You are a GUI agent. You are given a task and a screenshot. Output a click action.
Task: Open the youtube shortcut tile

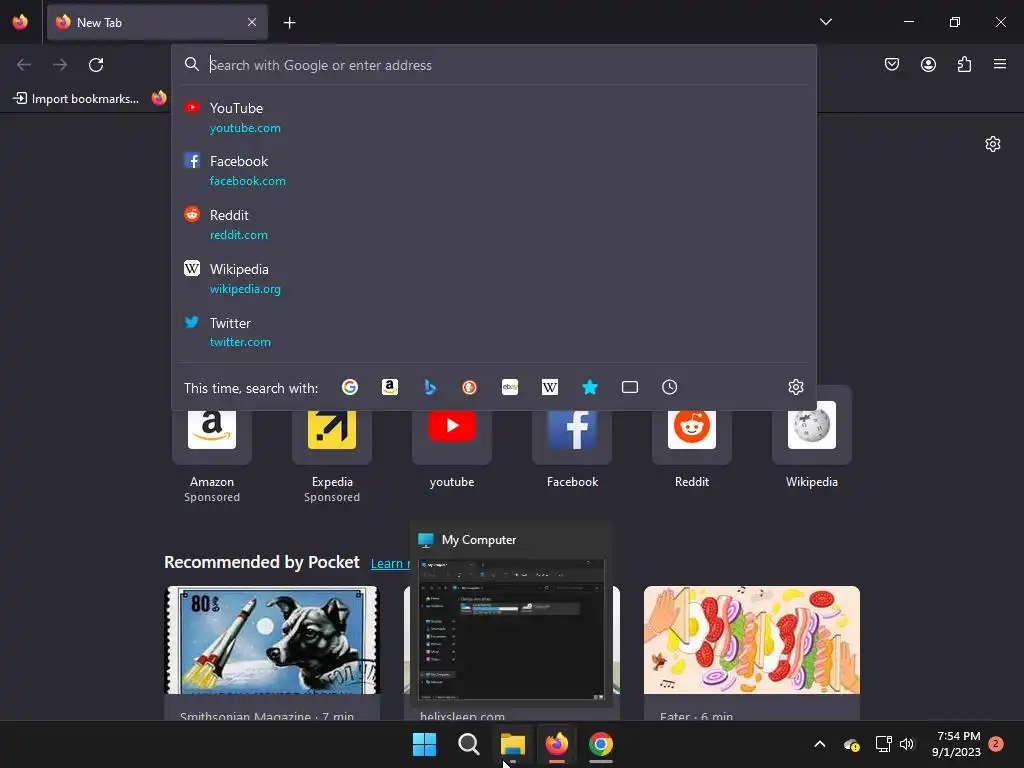[x=452, y=438]
